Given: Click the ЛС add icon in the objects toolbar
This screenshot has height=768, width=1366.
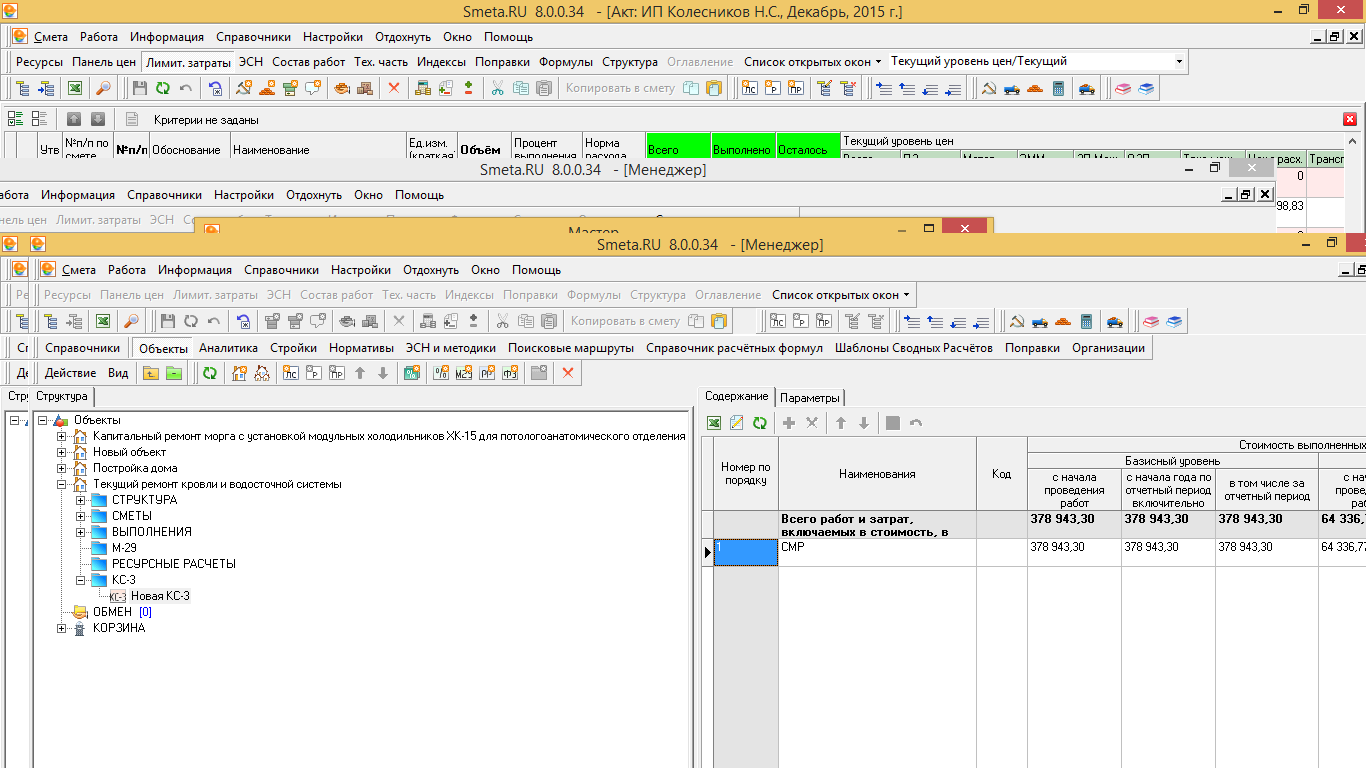Looking at the screenshot, I should click(291, 373).
